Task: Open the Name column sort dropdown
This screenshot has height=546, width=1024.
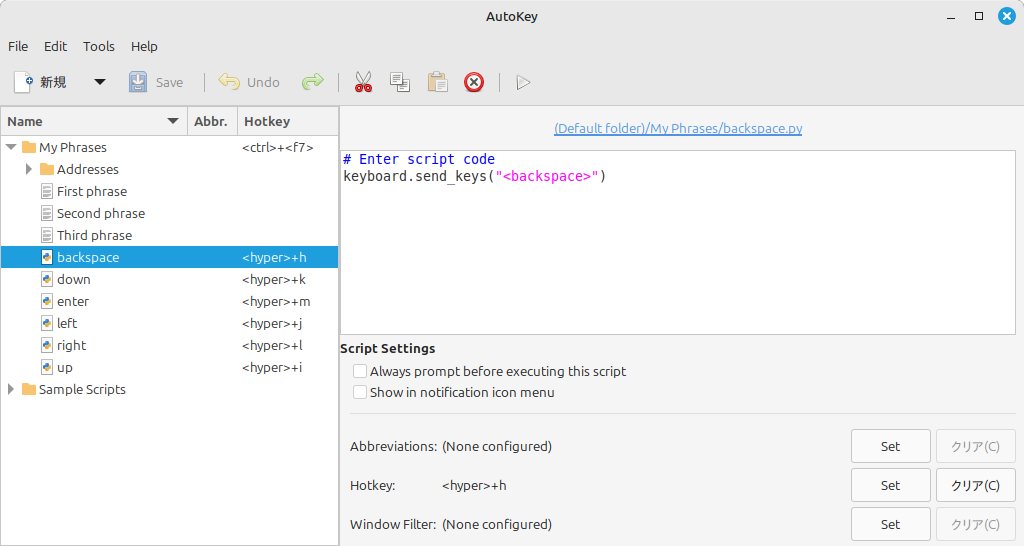Action: tap(172, 121)
